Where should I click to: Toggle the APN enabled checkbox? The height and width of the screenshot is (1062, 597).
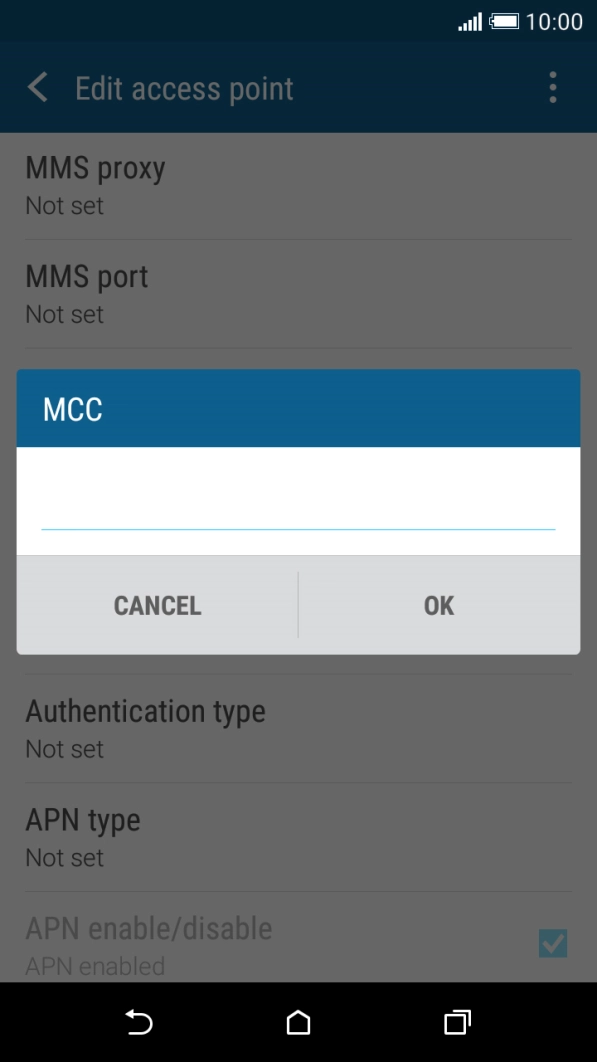coord(553,943)
